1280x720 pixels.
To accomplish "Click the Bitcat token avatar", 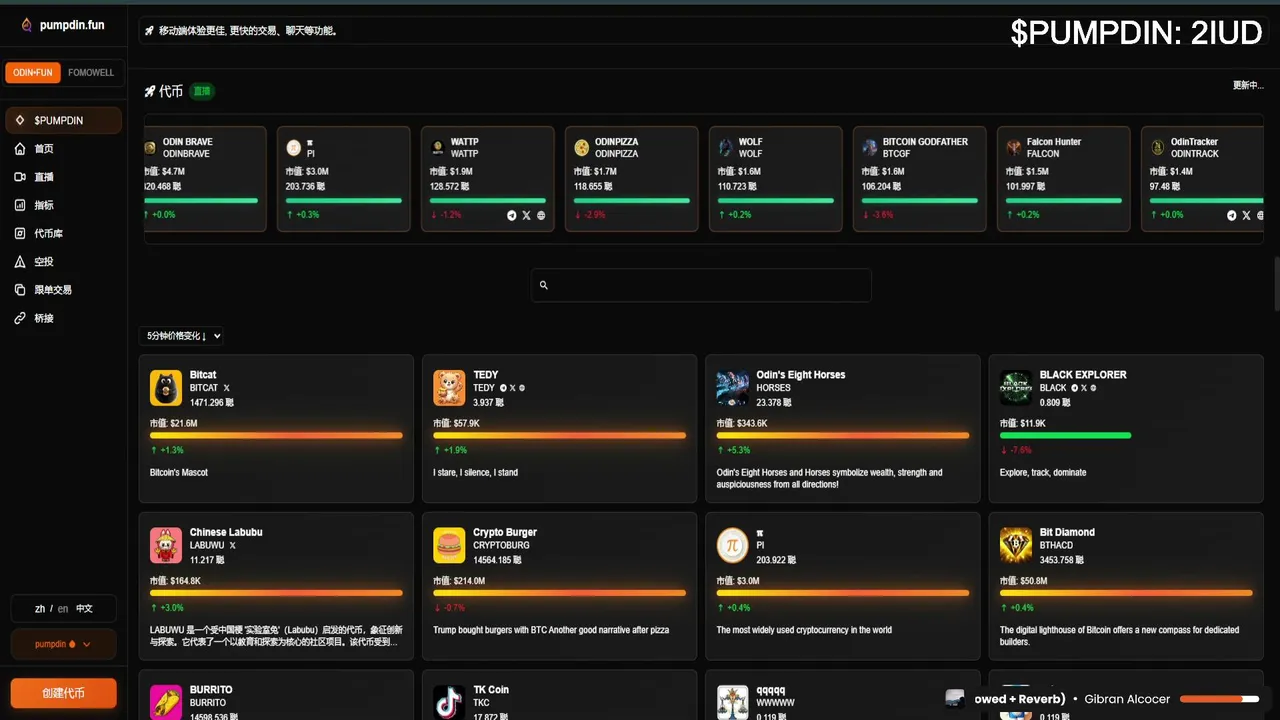I will coord(166,388).
